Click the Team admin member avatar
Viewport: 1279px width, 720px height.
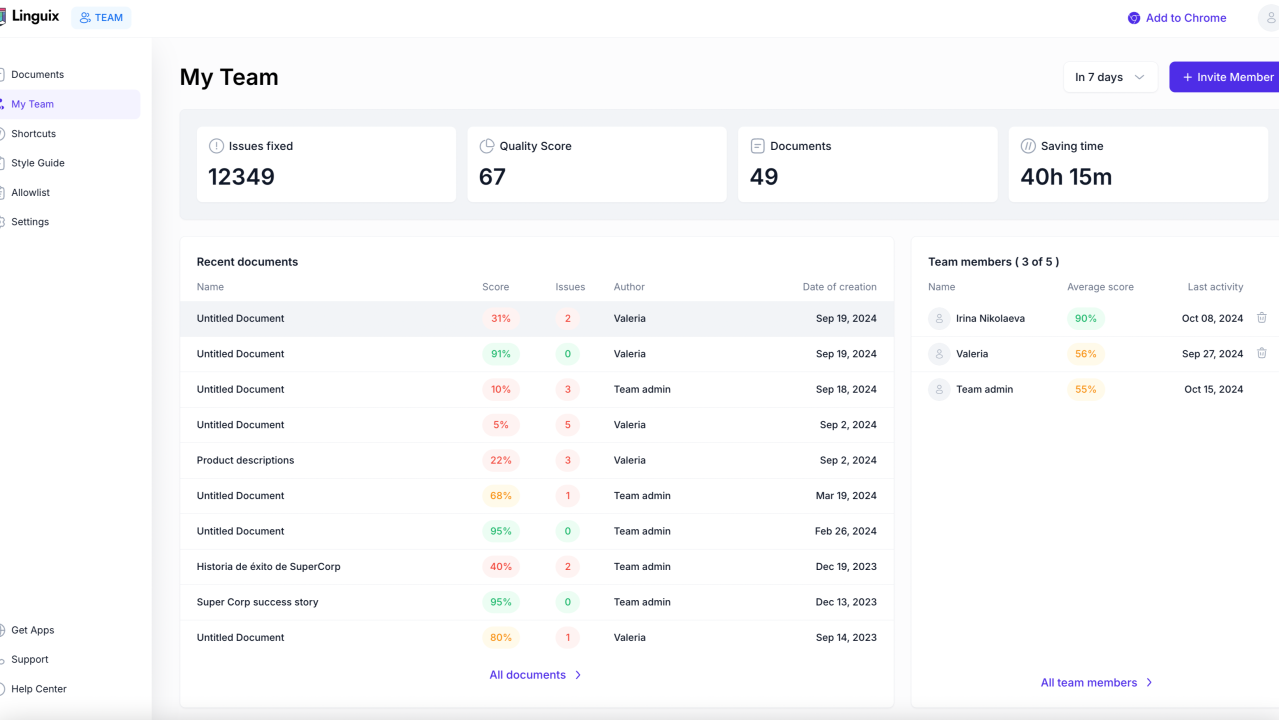pyautogui.click(x=939, y=389)
